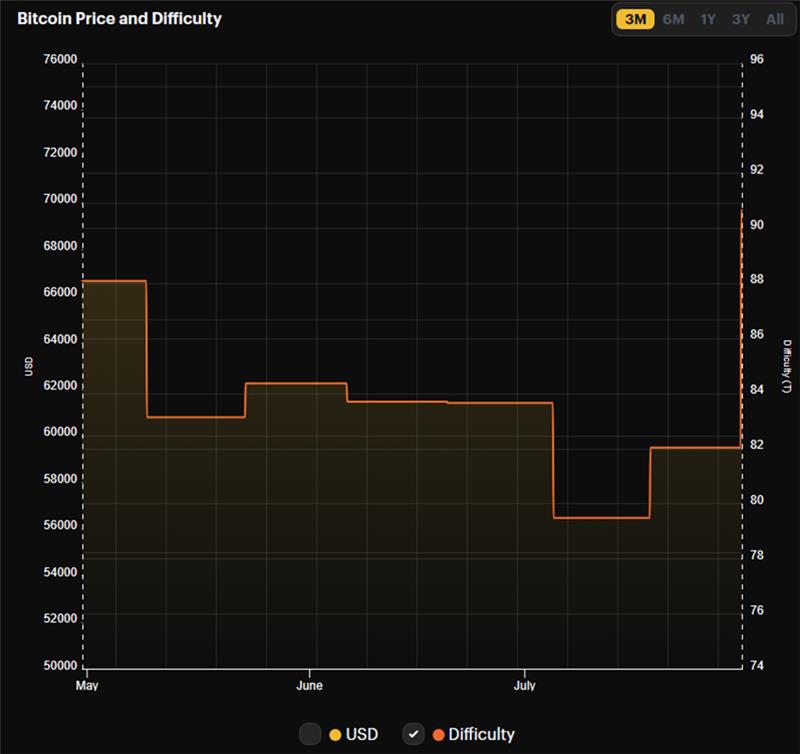Screen dimensions: 800x754
Task: Click the 50000 value on USD axis
Action: click(x=60, y=666)
